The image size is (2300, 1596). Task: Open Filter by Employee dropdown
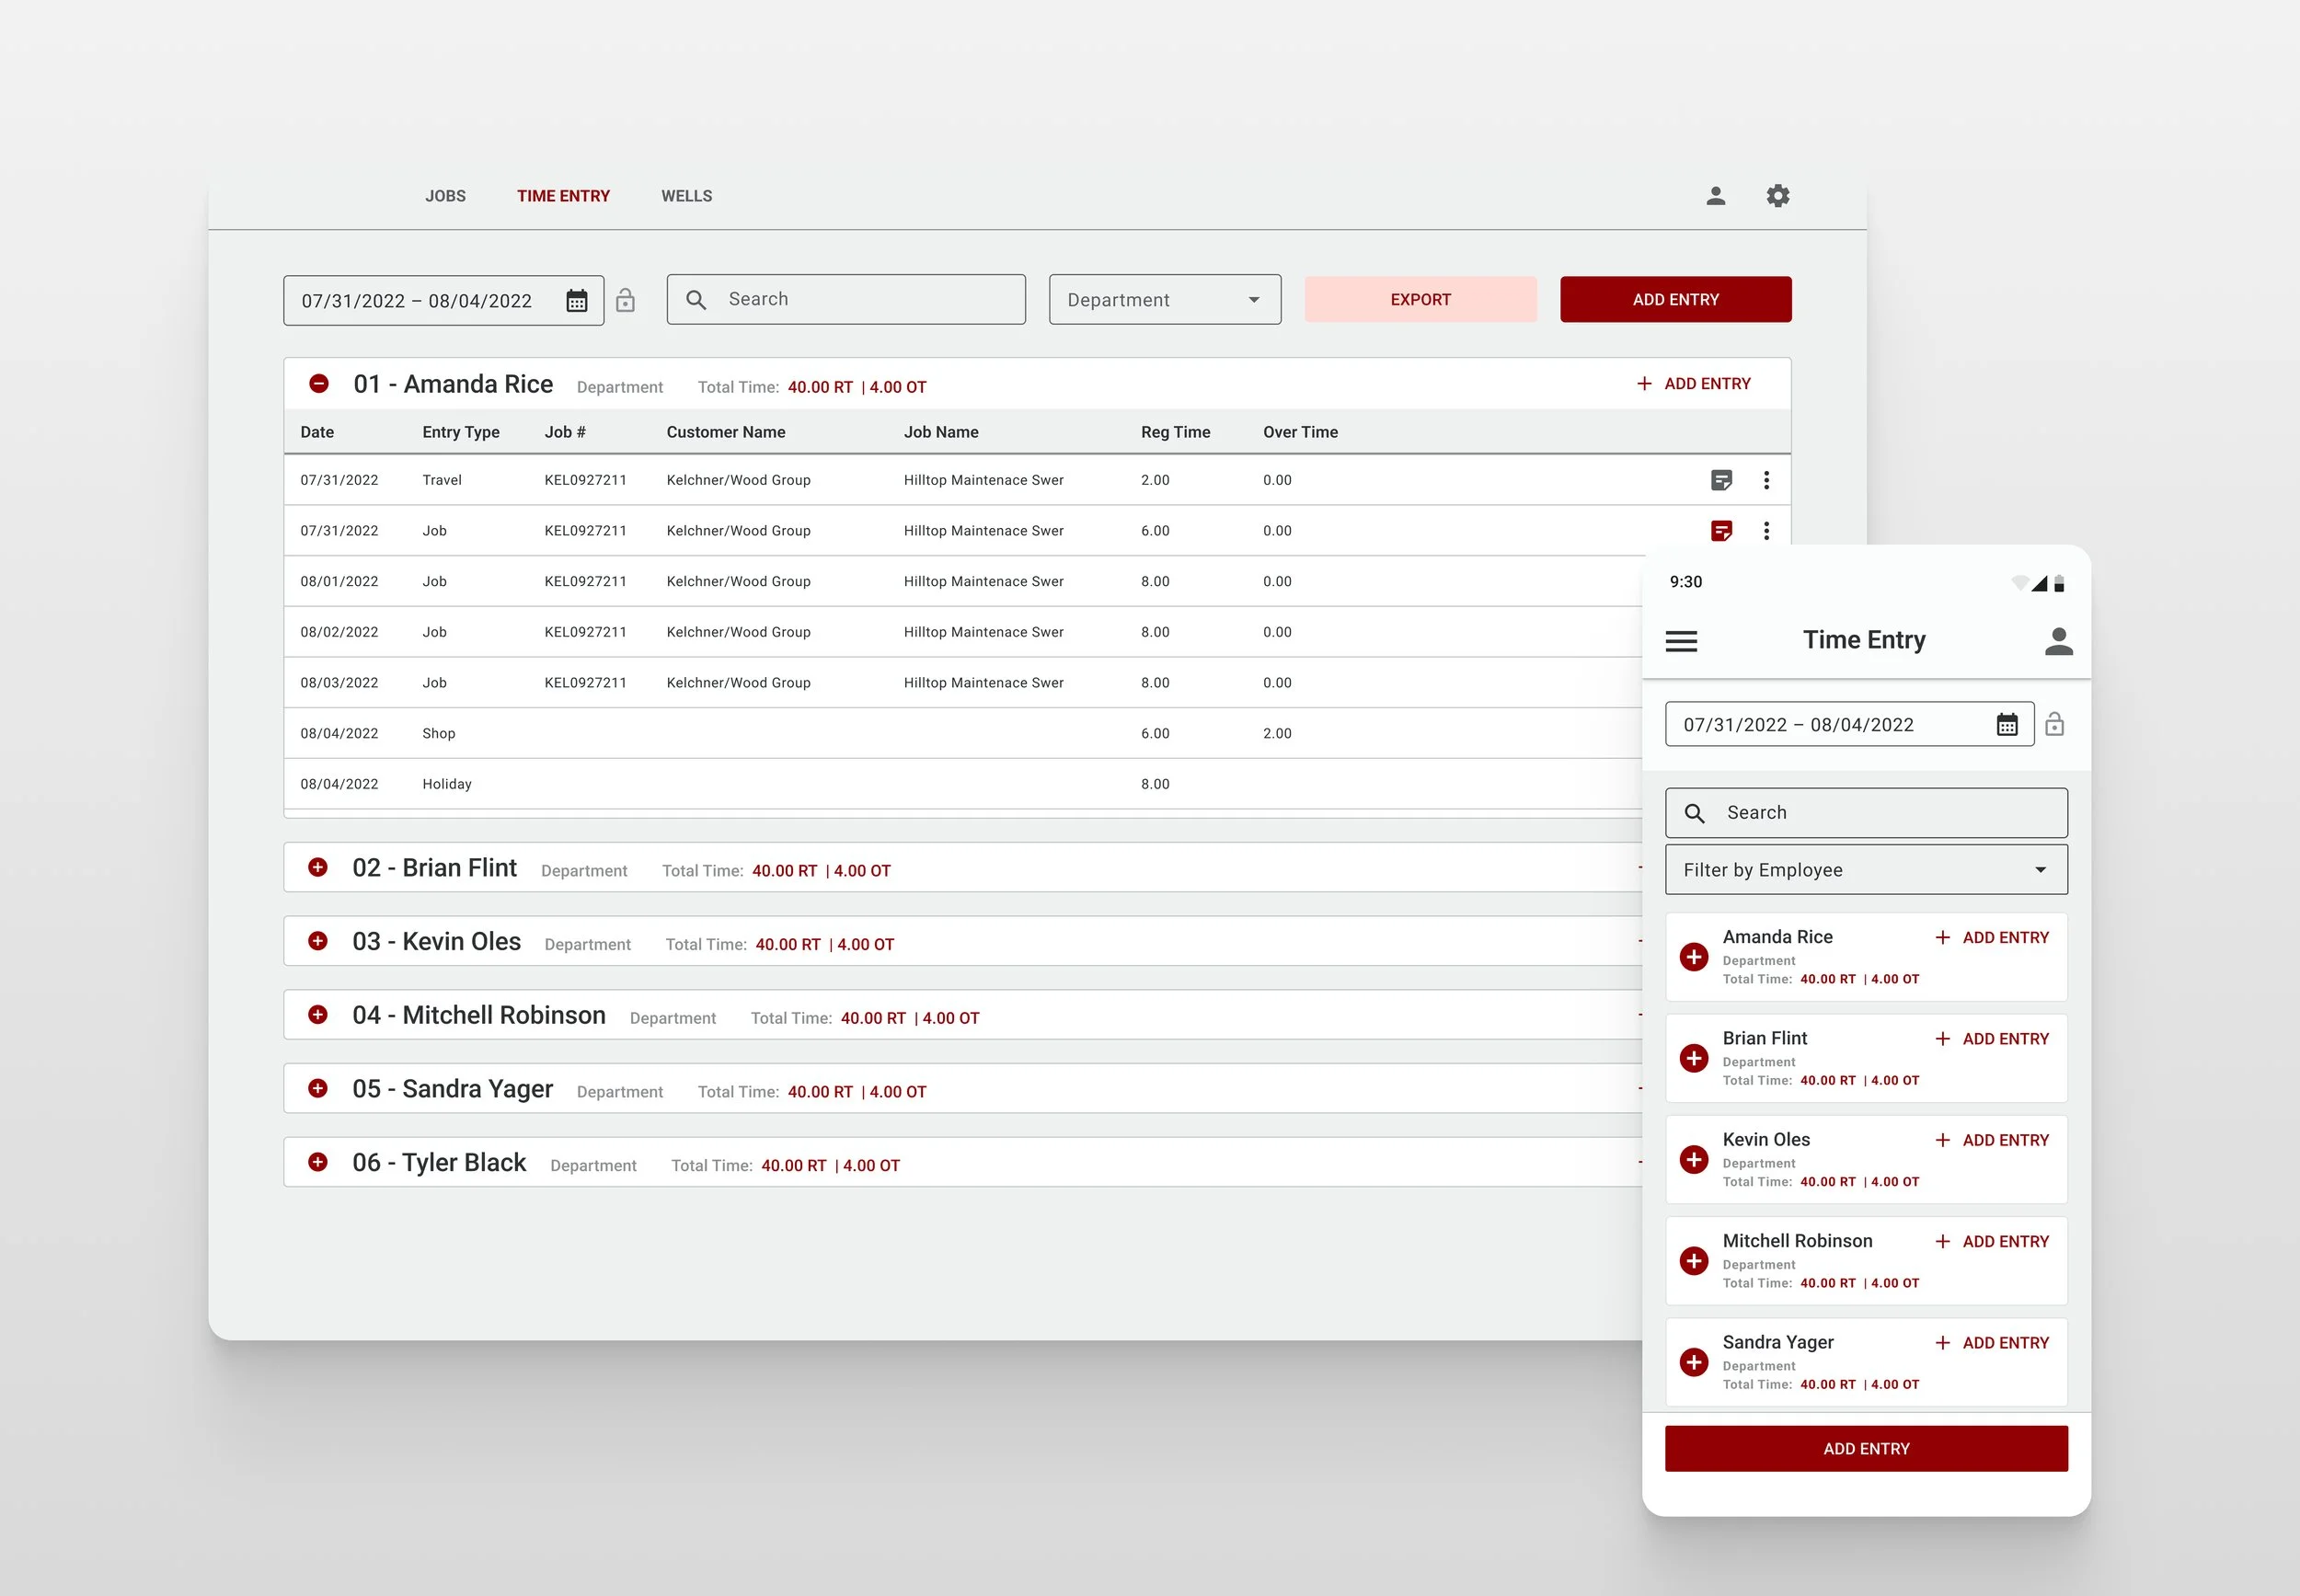(1865, 870)
